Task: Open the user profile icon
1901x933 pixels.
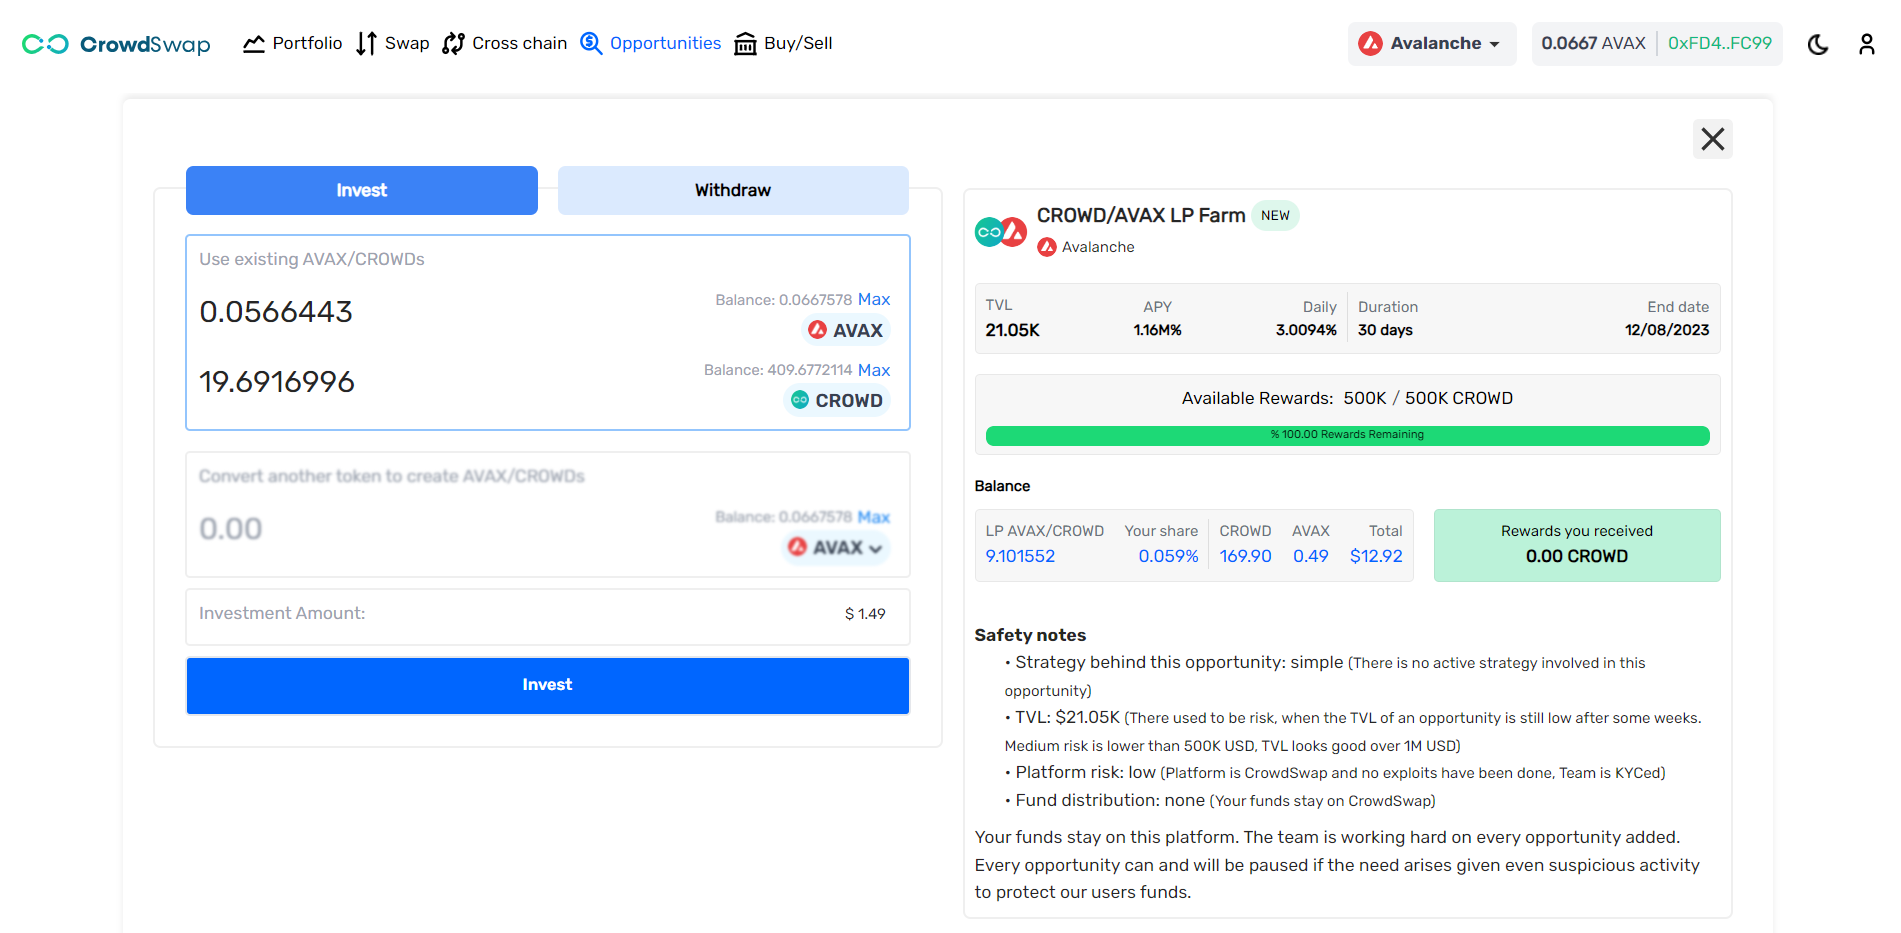Action: point(1866,44)
